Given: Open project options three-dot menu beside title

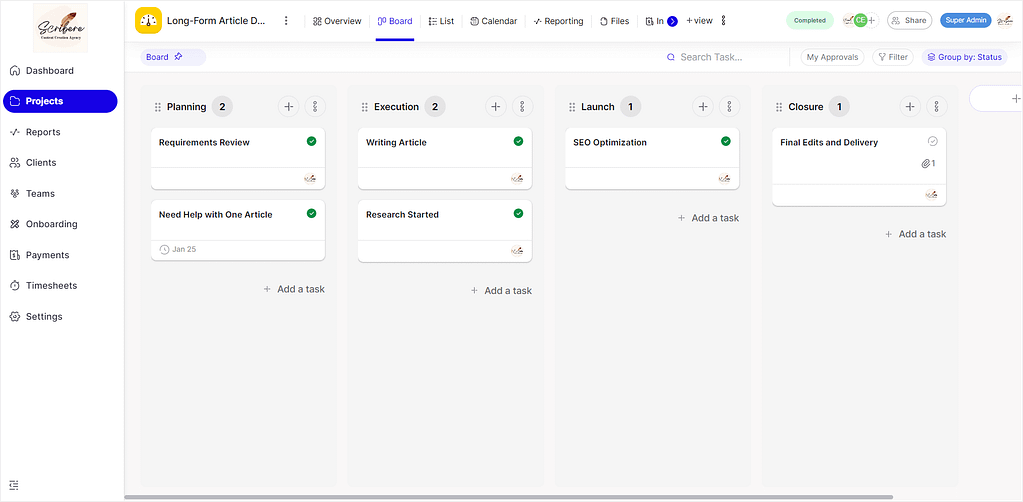Looking at the screenshot, I should click(x=286, y=21).
